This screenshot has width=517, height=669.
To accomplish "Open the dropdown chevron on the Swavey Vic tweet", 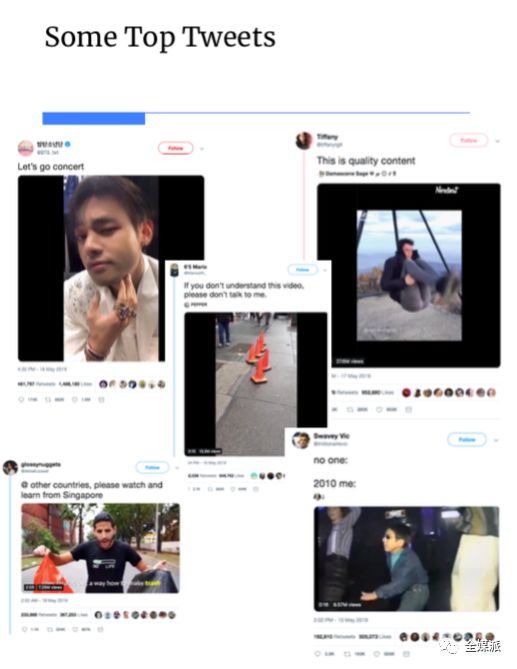I will tap(496, 440).
